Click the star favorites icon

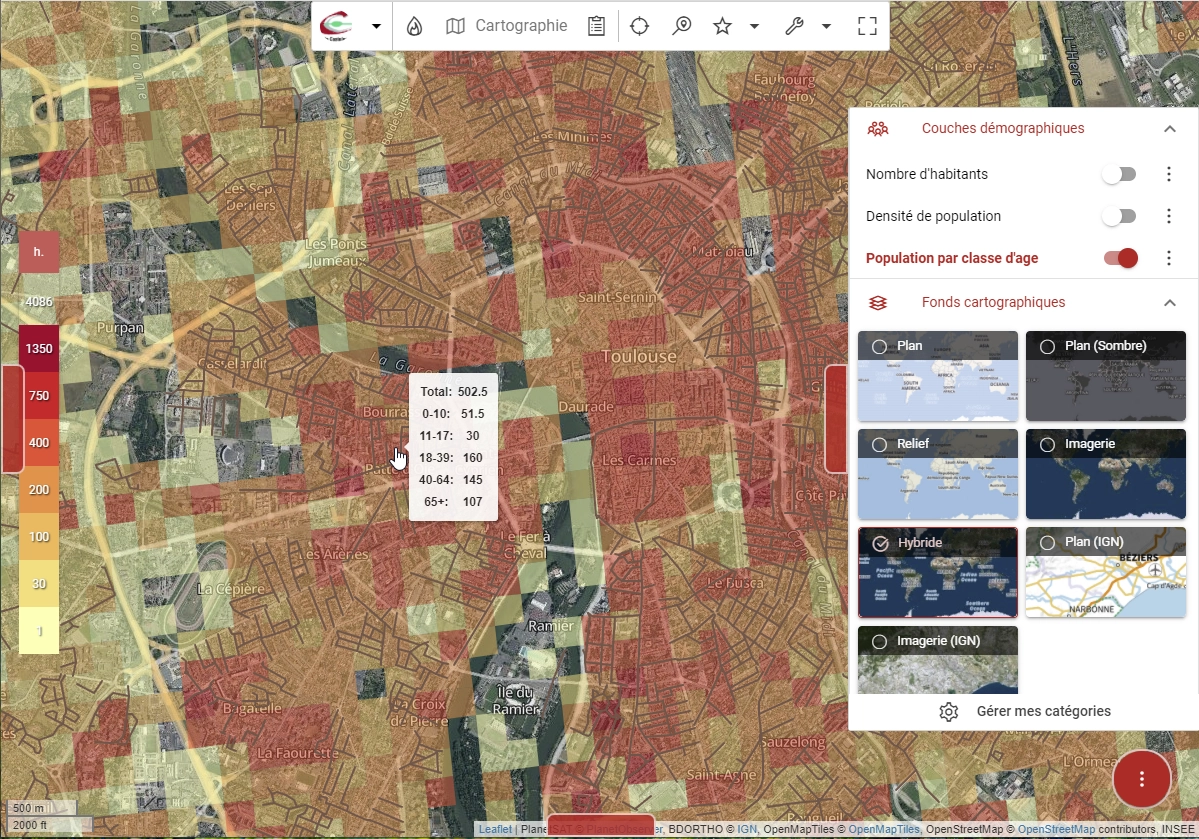pyautogui.click(x=722, y=26)
